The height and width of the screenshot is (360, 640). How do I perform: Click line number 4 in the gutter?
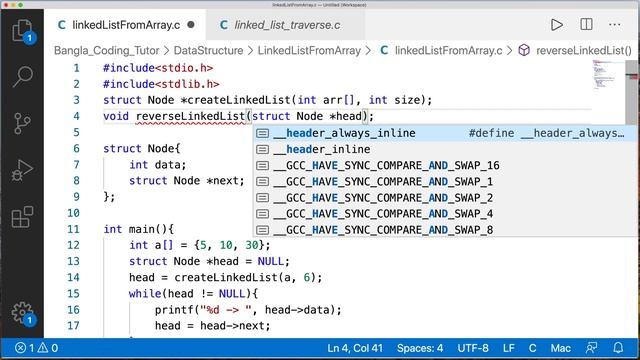tap(76, 116)
